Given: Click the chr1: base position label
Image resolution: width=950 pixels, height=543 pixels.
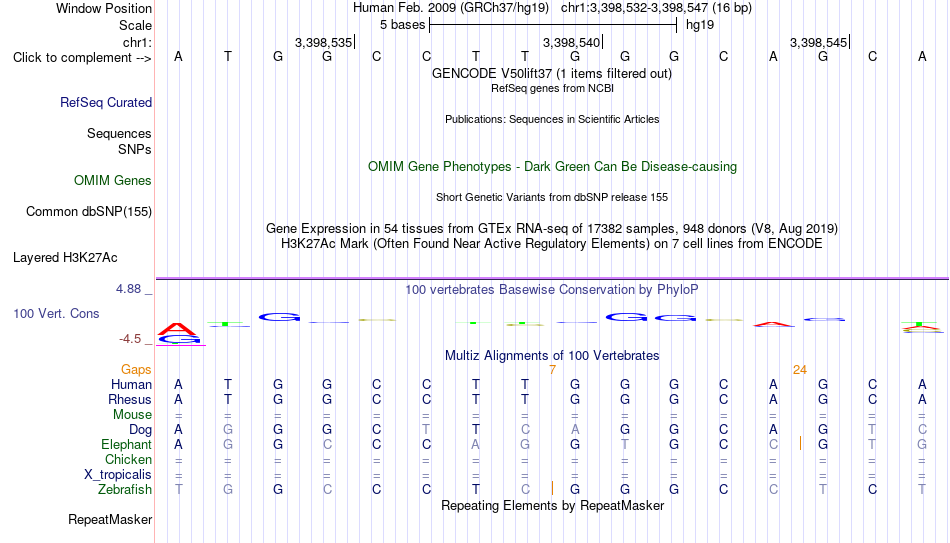Looking at the screenshot, I should tap(138, 42).
